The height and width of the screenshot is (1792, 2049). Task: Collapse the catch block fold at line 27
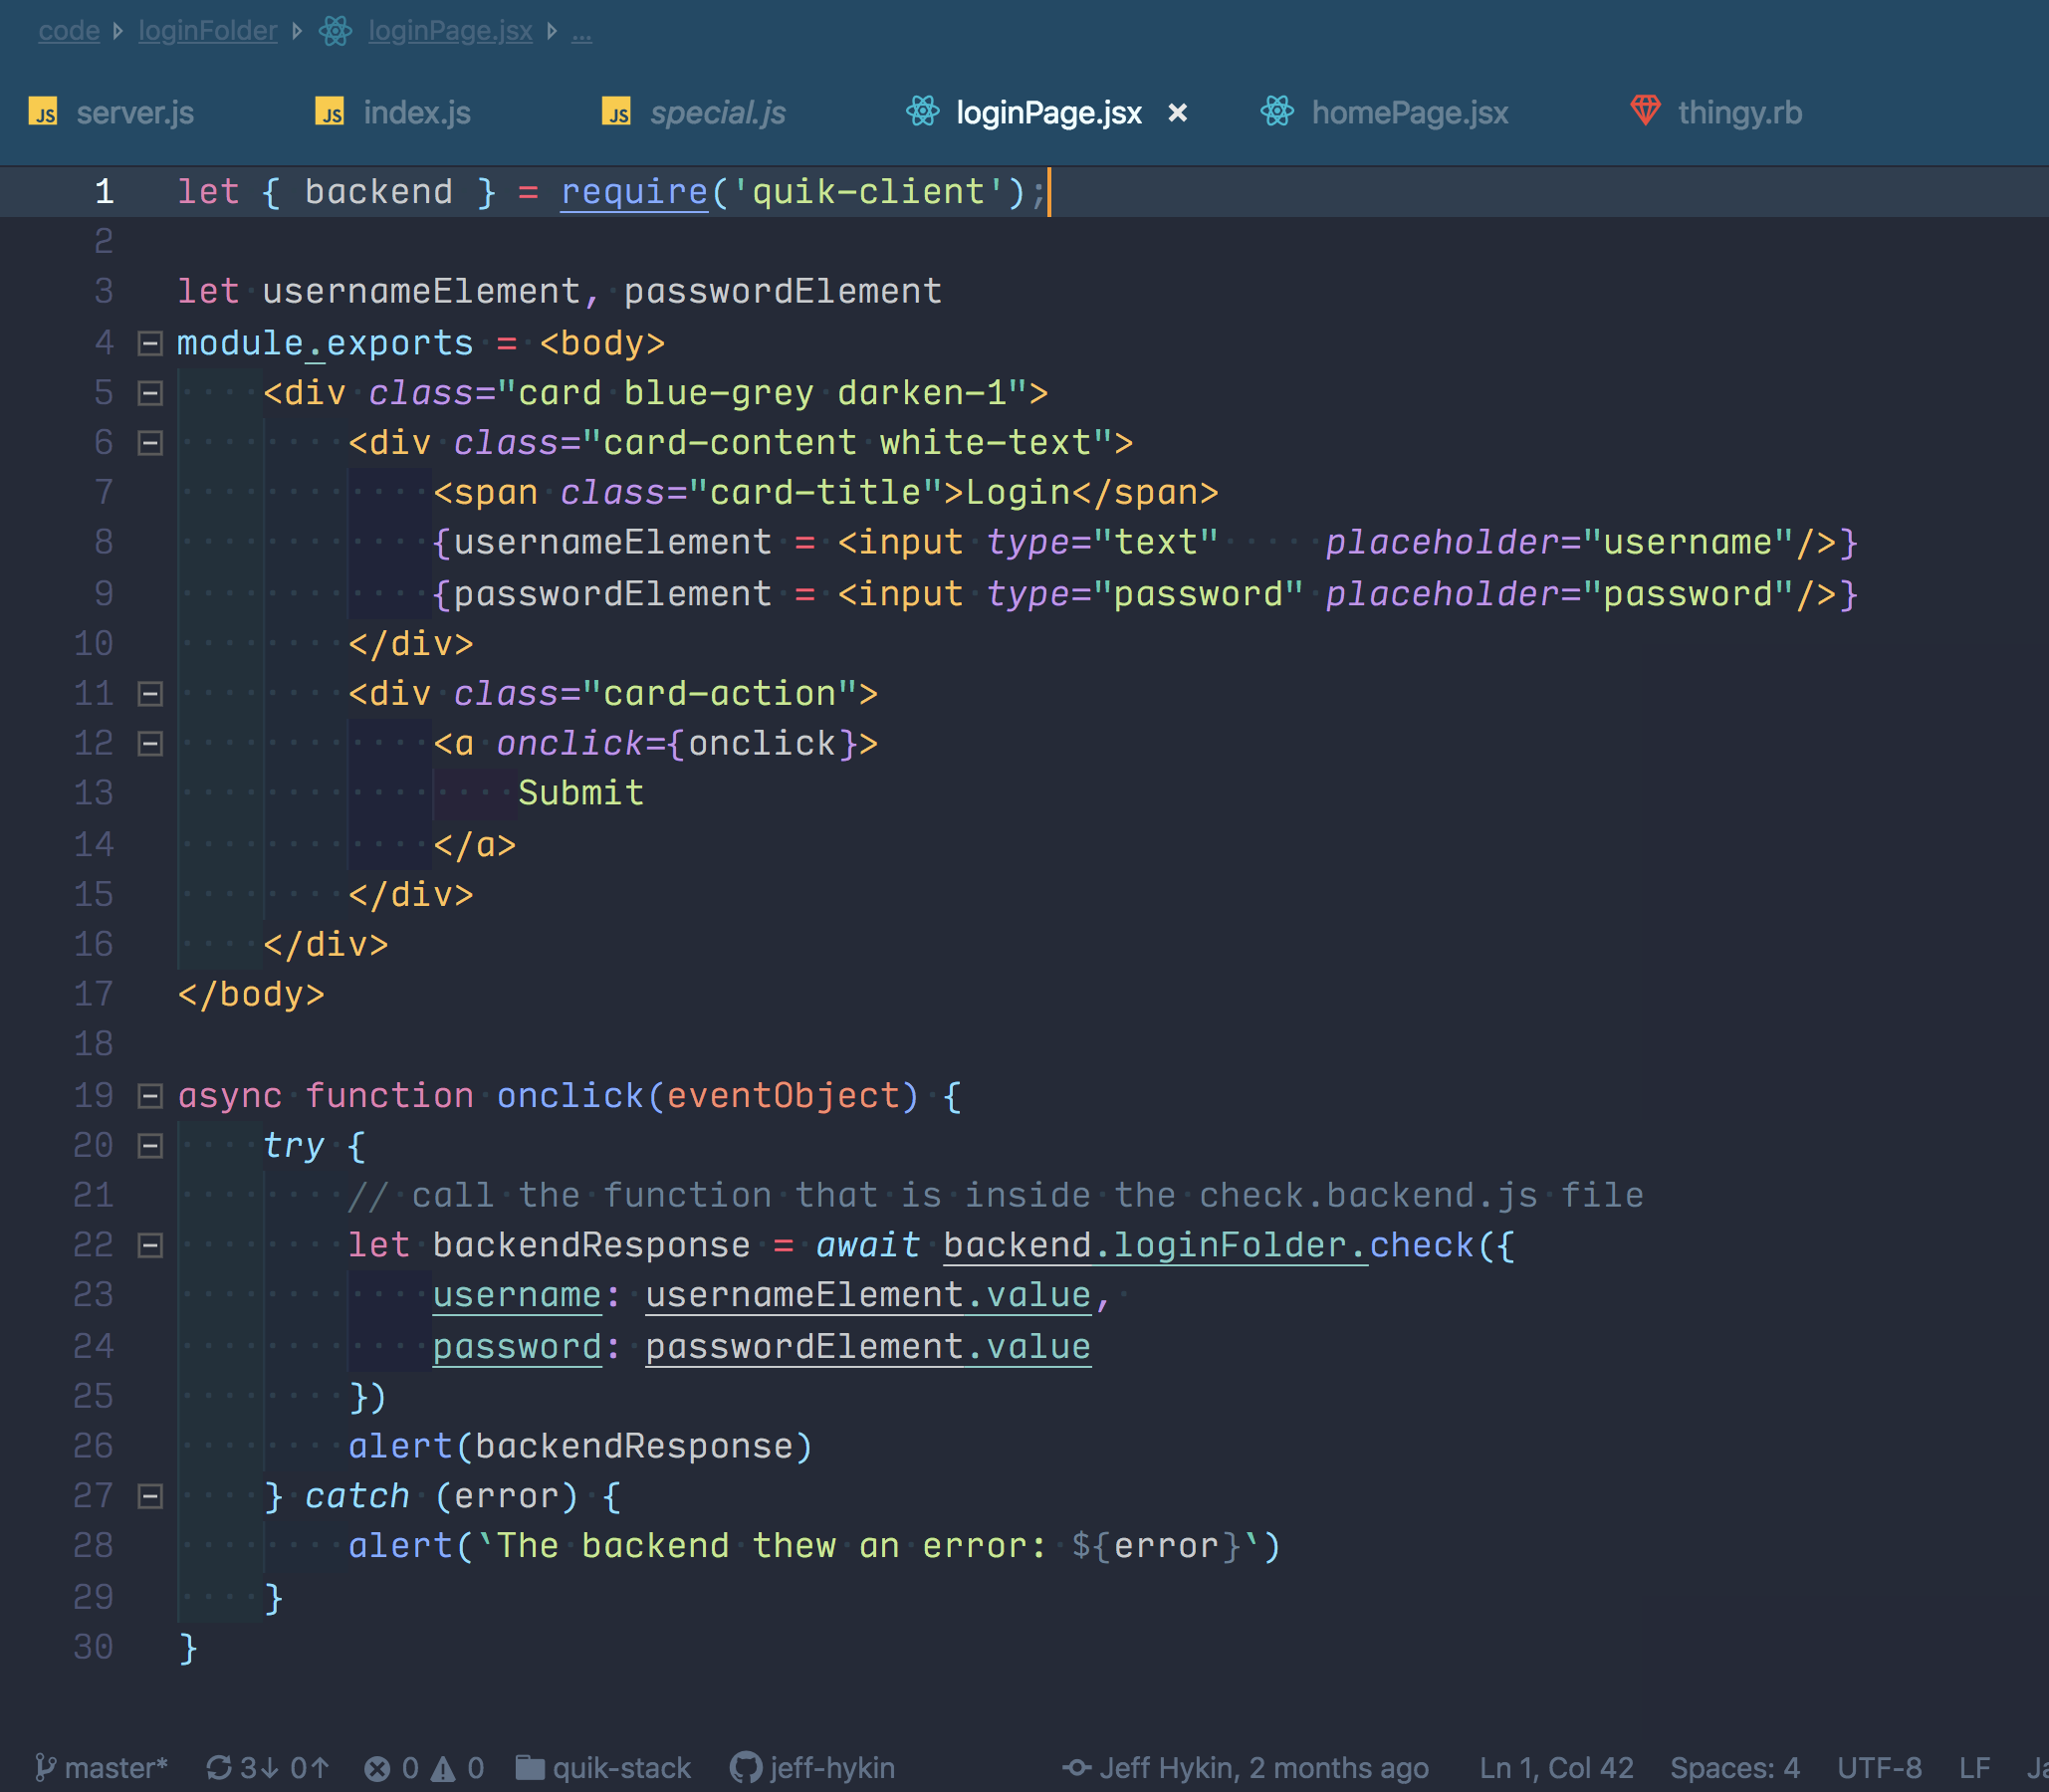(x=150, y=1498)
